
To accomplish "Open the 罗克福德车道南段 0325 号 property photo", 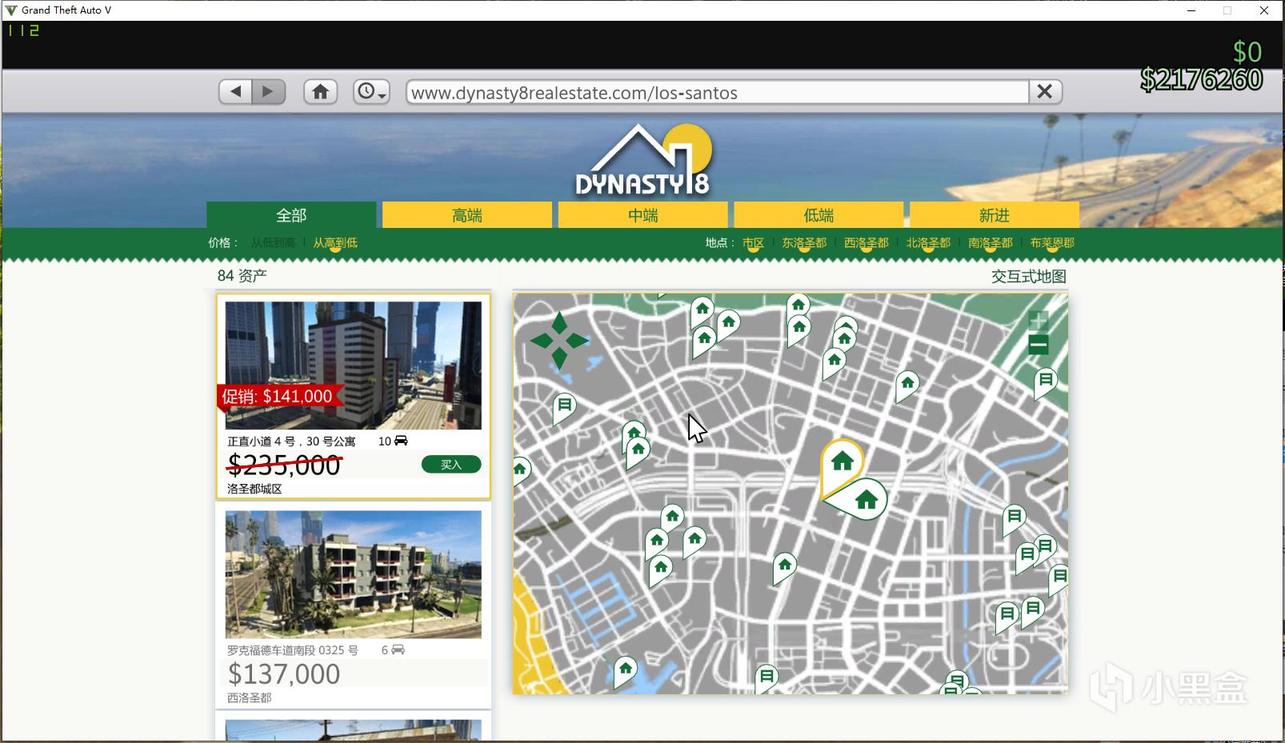I will 353,574.
